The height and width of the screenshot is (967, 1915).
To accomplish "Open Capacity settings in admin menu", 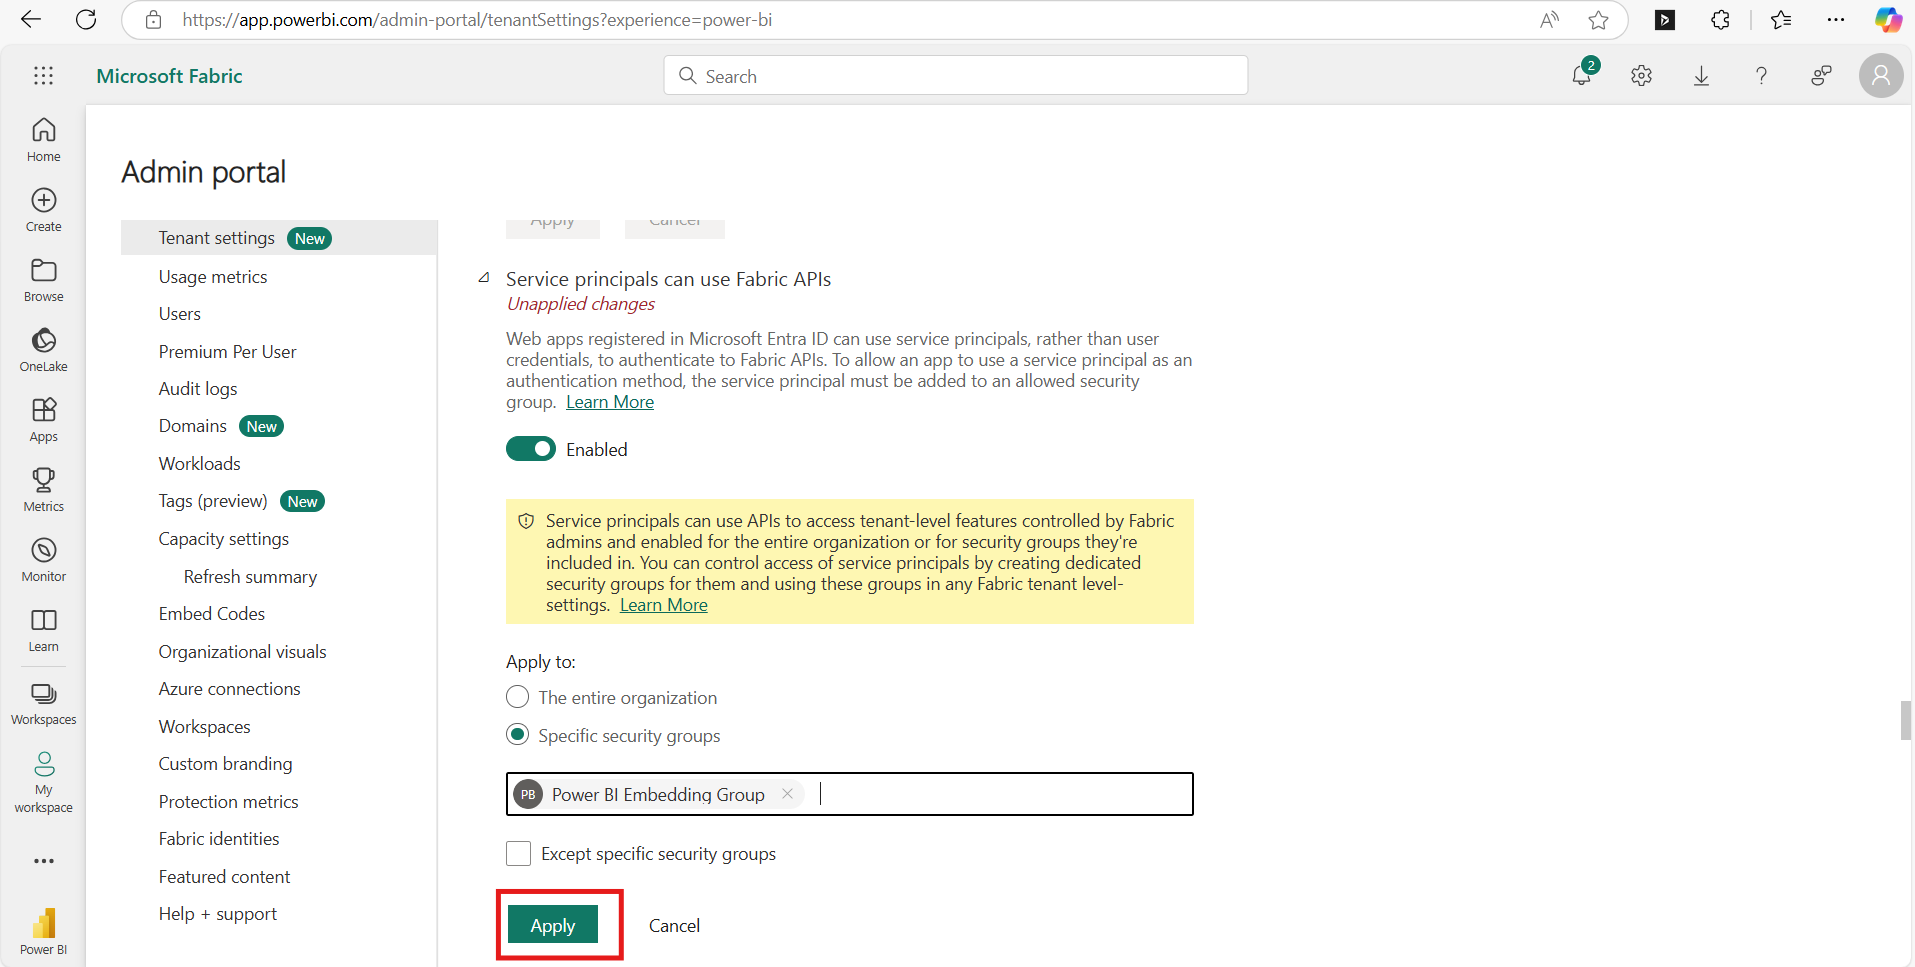I will (223, 539).
